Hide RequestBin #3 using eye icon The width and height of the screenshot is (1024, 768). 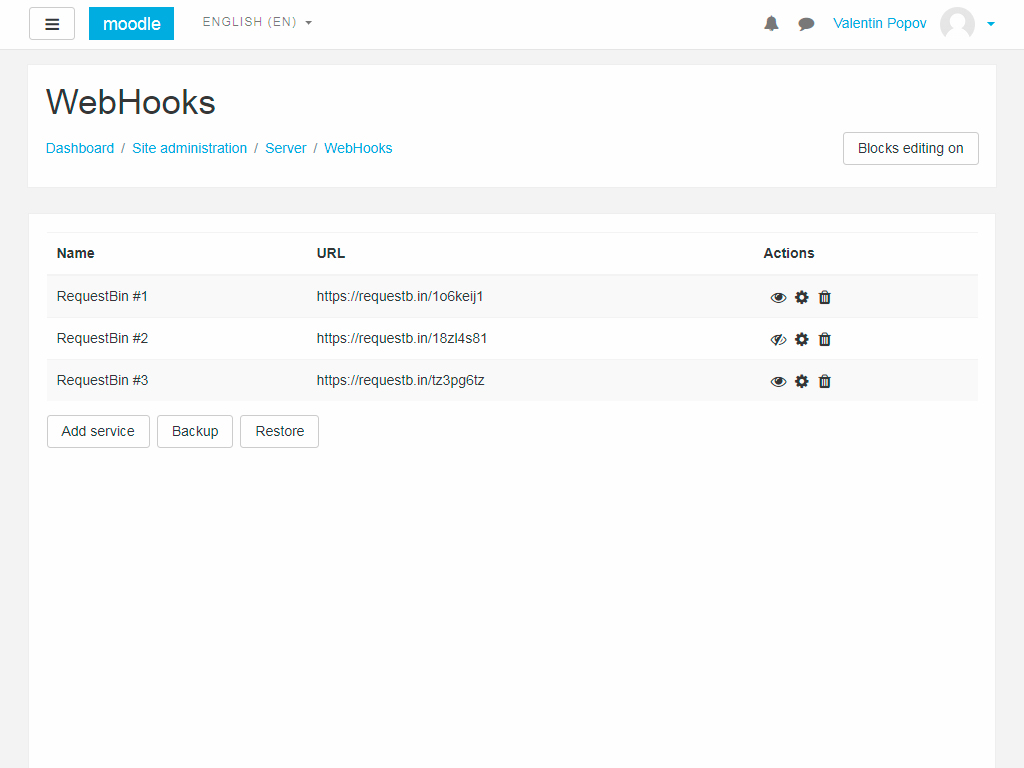778,381
